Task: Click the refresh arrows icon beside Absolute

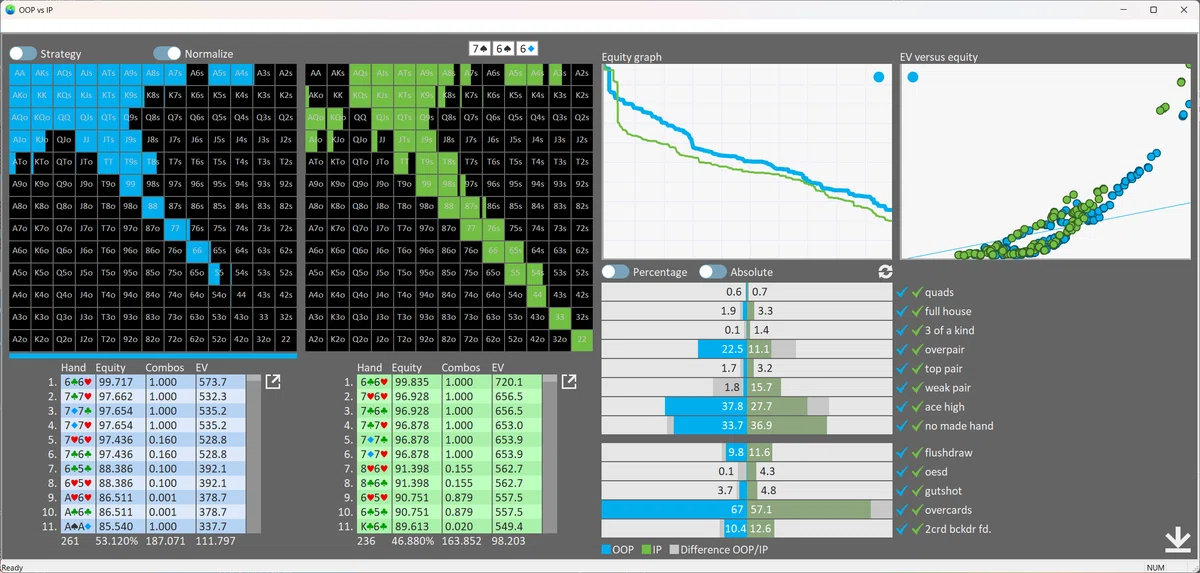Action: pos(885,272)
